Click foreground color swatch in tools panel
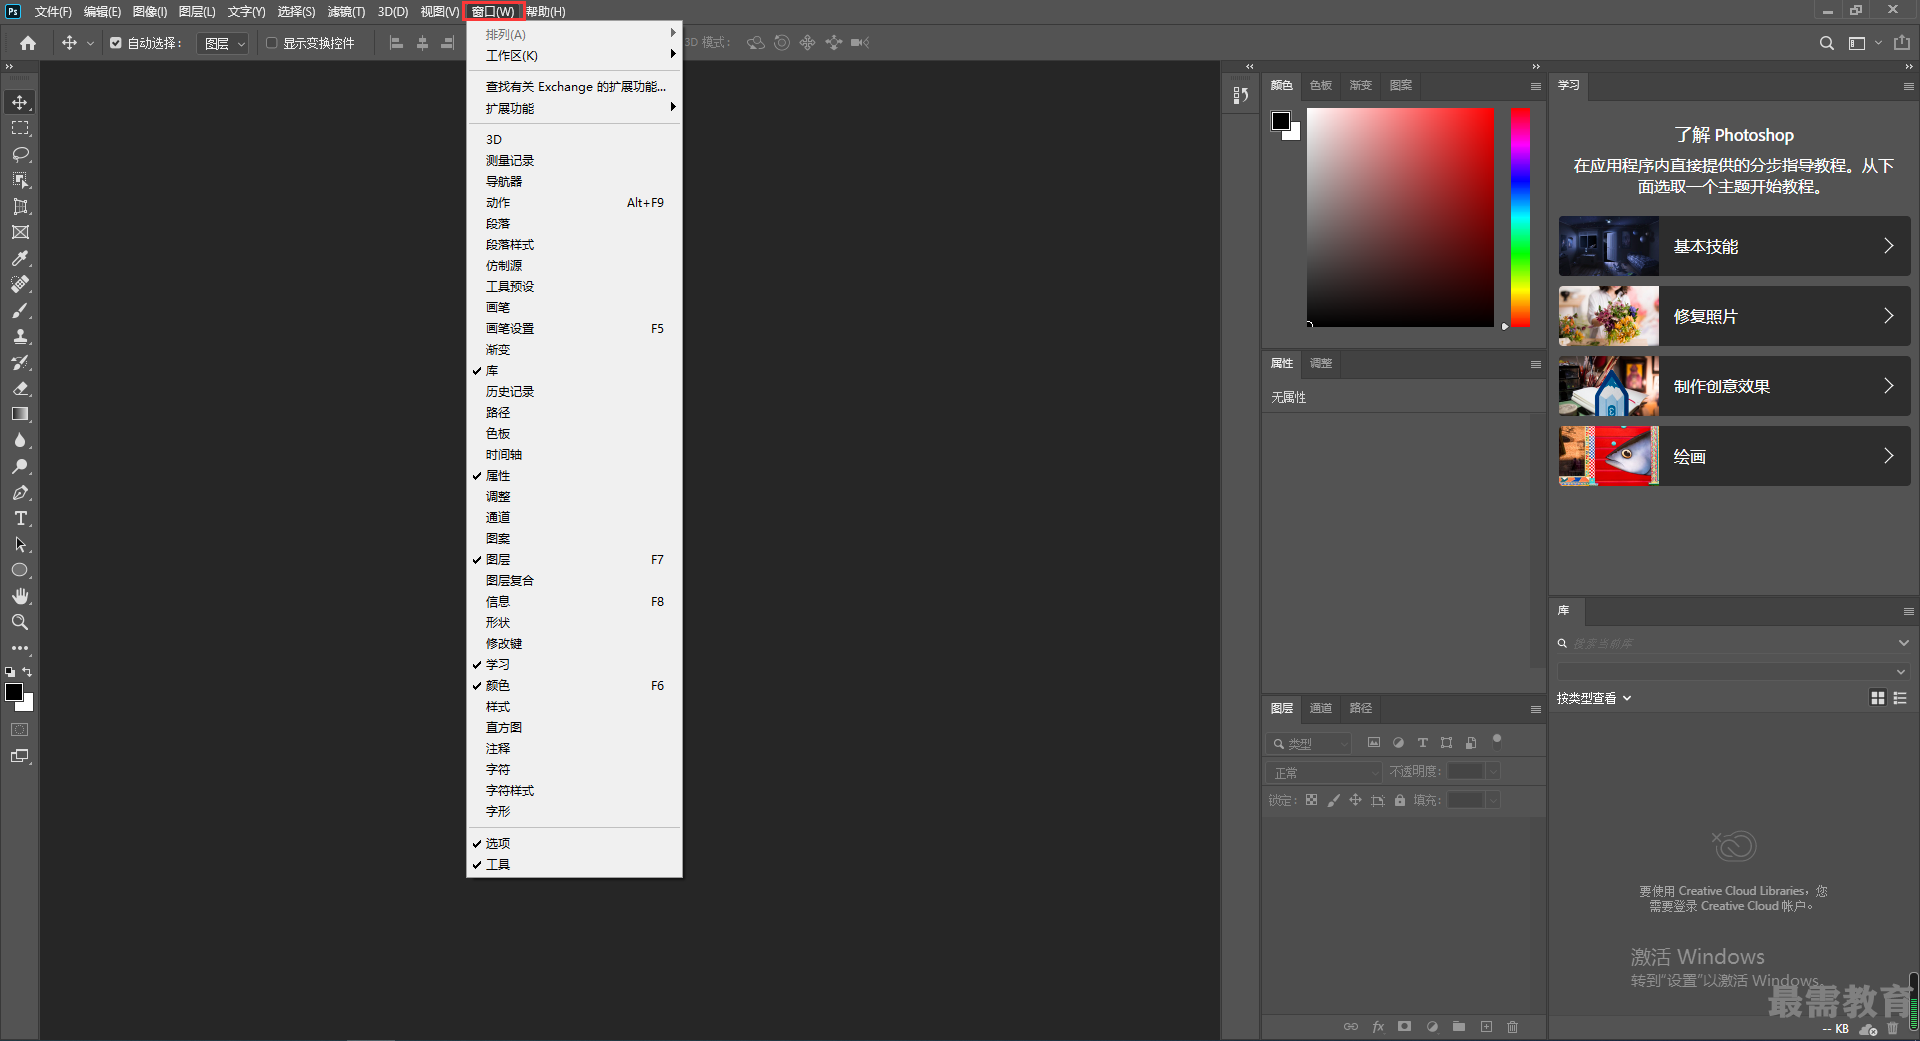Viewport: 1920px width, 1041px height. pos(14,692)
